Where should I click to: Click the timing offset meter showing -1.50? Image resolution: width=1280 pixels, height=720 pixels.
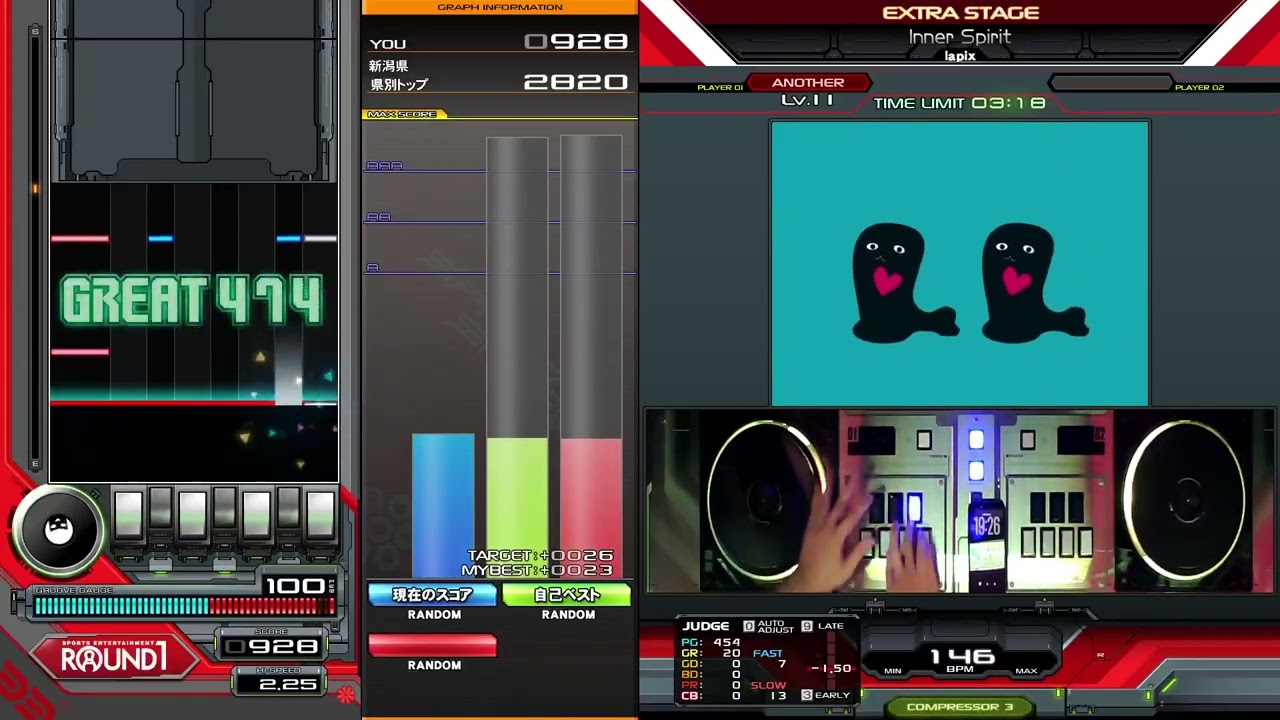[830, 668]
